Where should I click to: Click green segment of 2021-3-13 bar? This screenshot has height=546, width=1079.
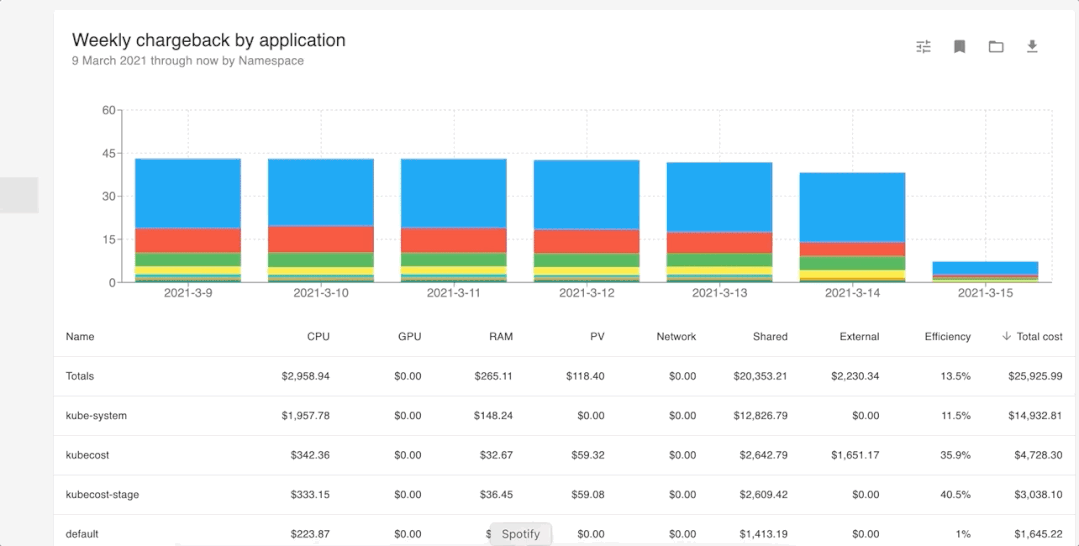pyautogui.click(x=719, y=260)
